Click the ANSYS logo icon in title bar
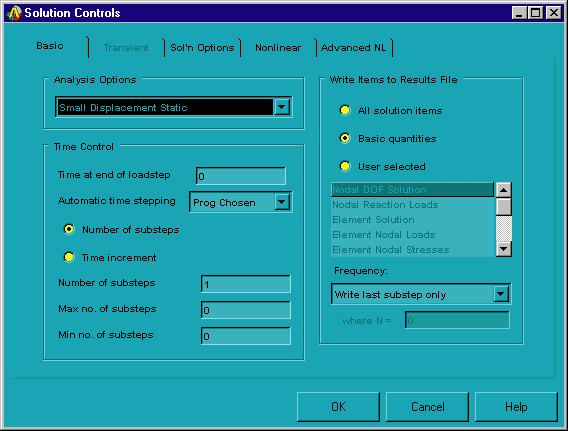 tap(14, 13)
